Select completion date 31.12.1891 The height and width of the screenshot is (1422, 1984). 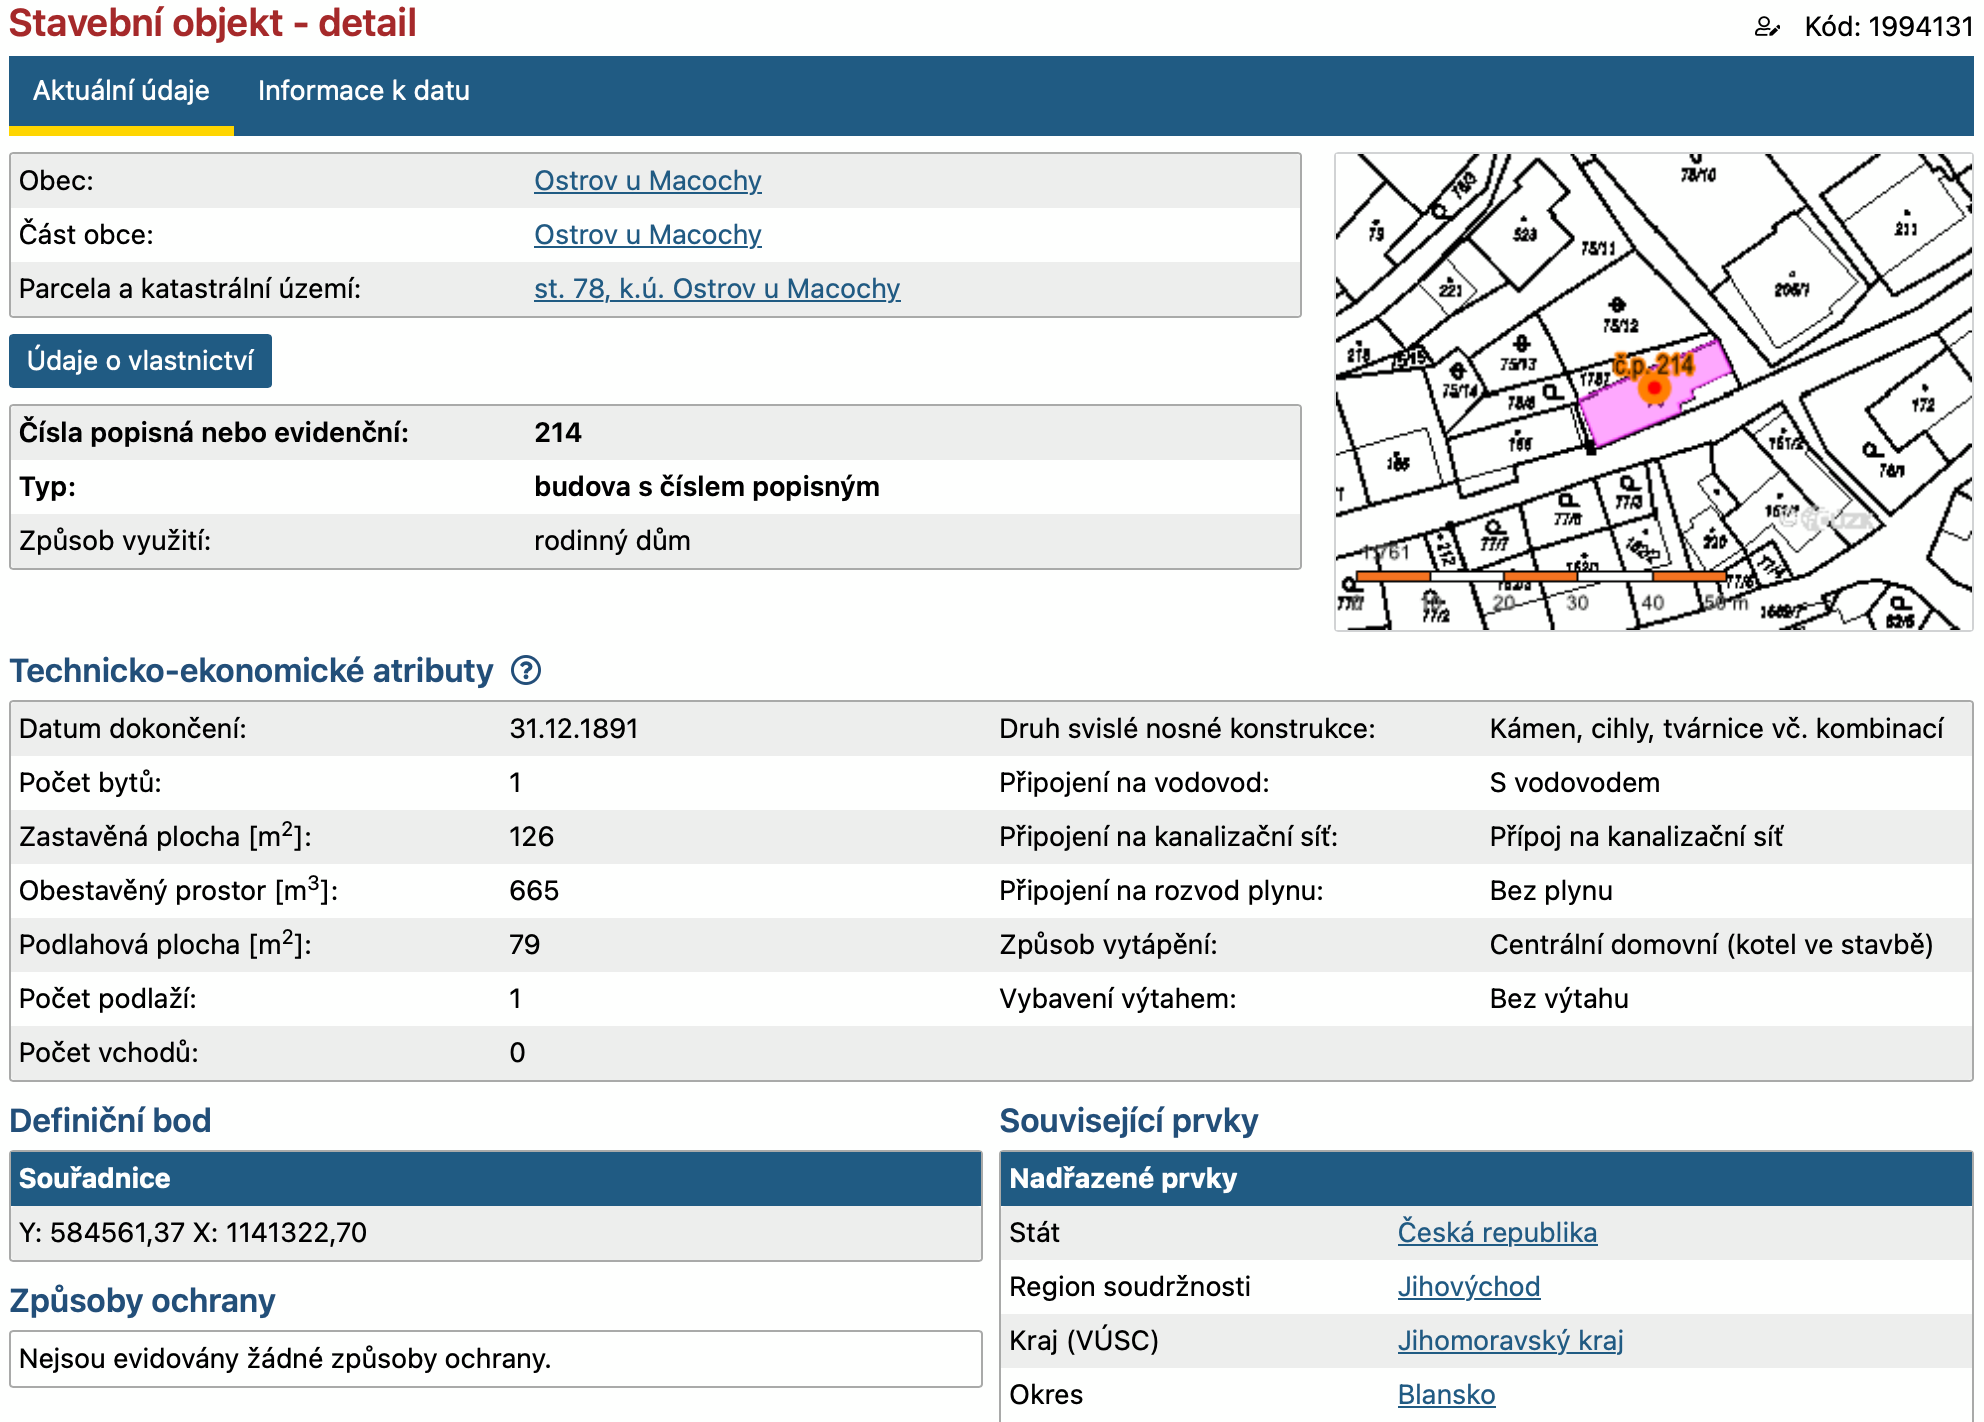(x=574, y=729)
